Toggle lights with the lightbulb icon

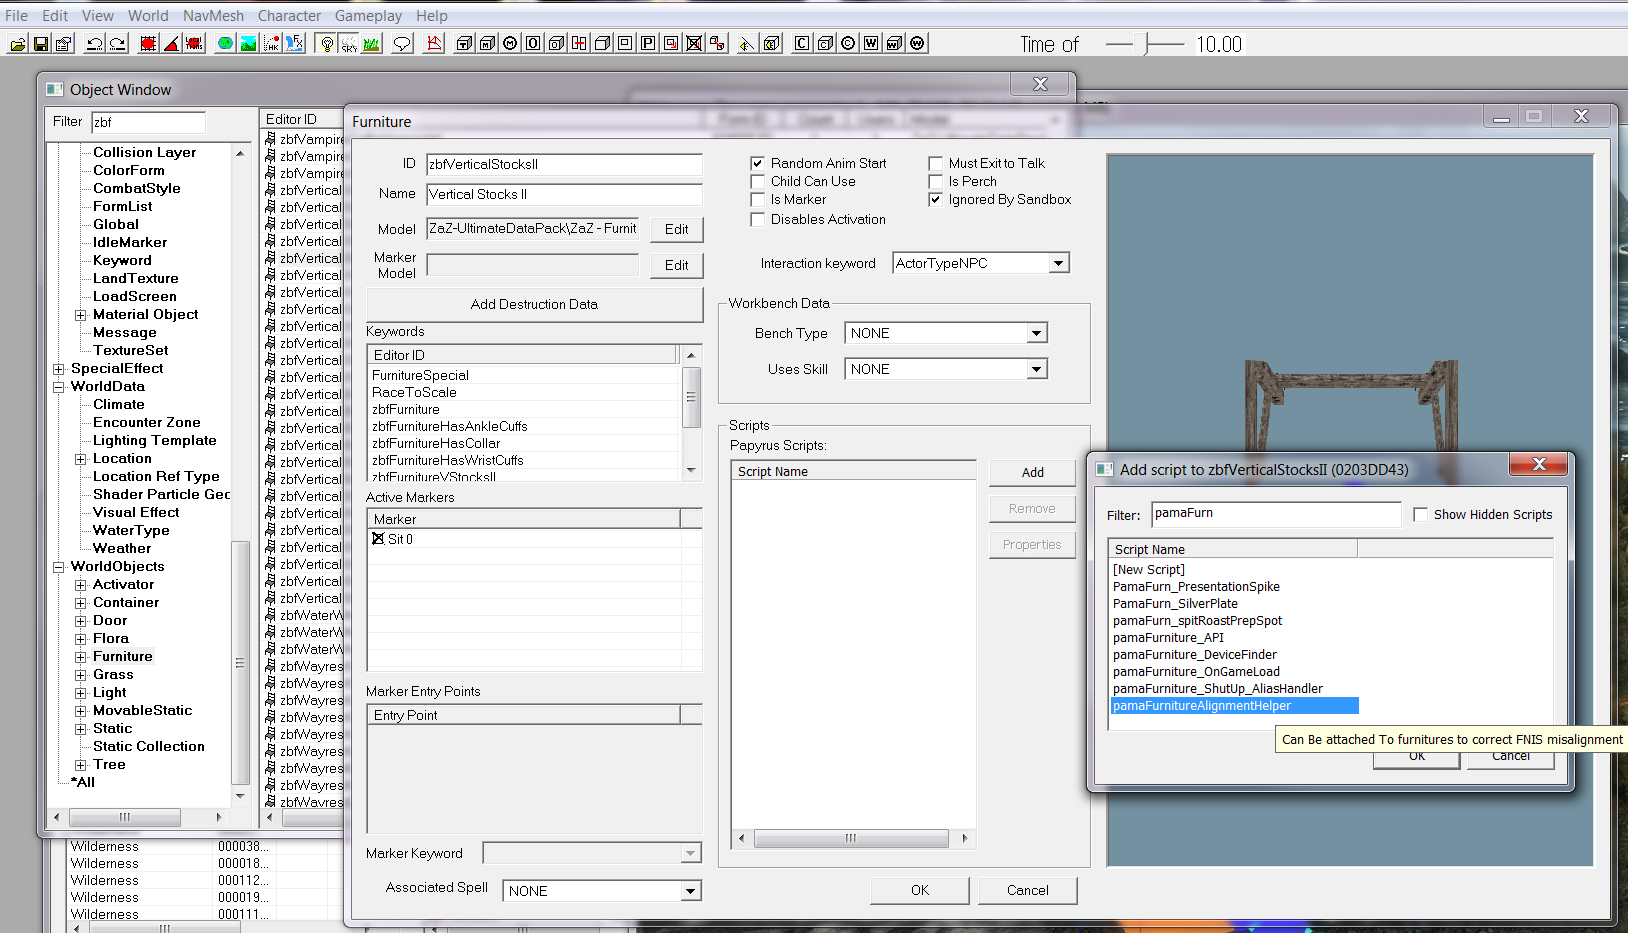pos(325,43)
